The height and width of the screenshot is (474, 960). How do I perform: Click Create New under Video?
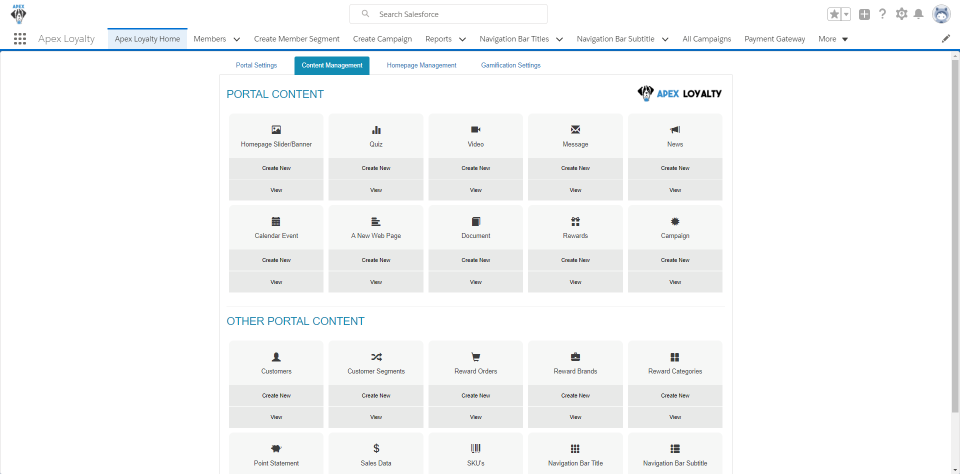coord(476,168)
